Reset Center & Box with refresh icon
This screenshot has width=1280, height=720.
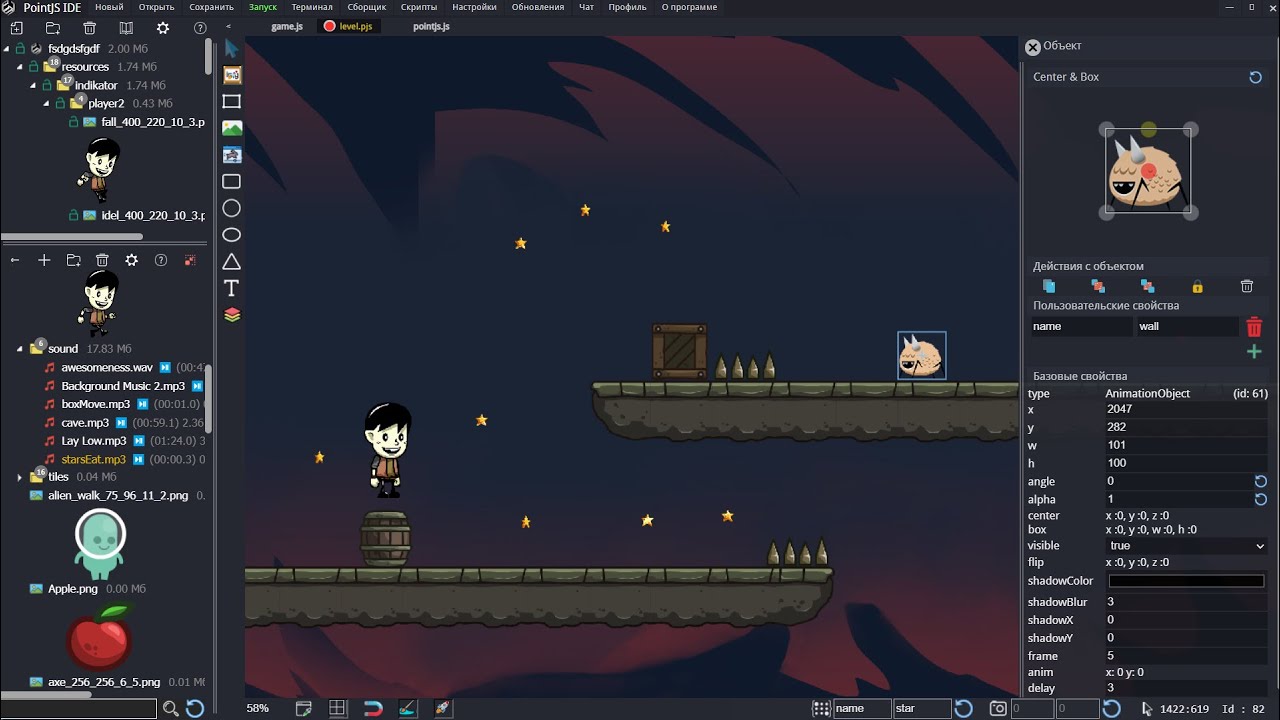(x=1256, y=77)
